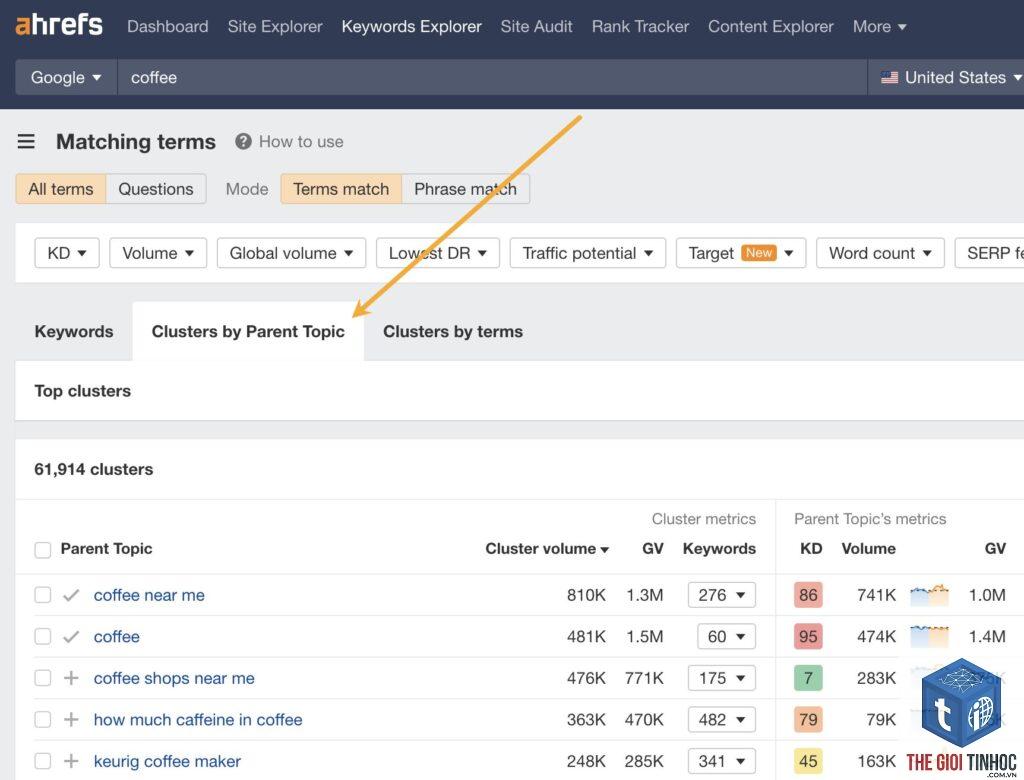Click the red KD 86 badge
Screen dimensions: 1024x780
coord(808,595)
